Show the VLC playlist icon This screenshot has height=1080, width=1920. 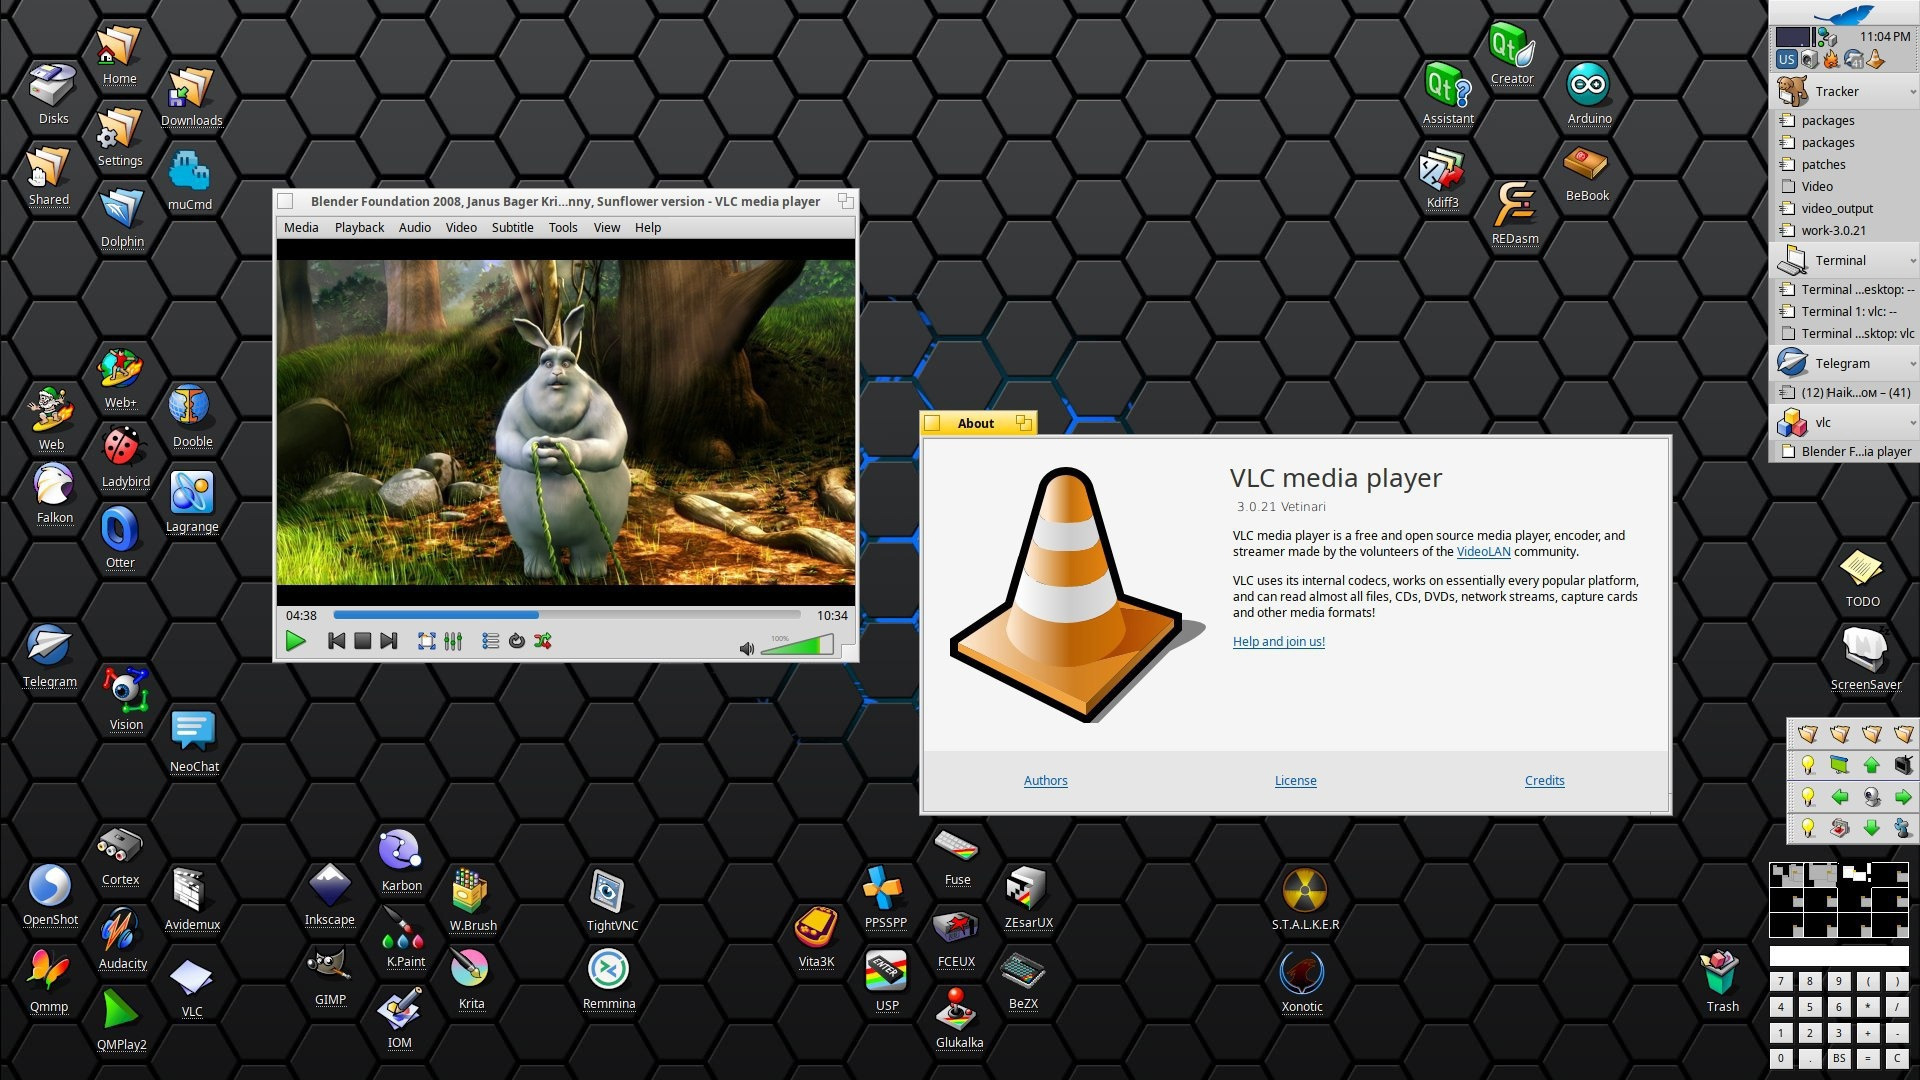[490, 641]
